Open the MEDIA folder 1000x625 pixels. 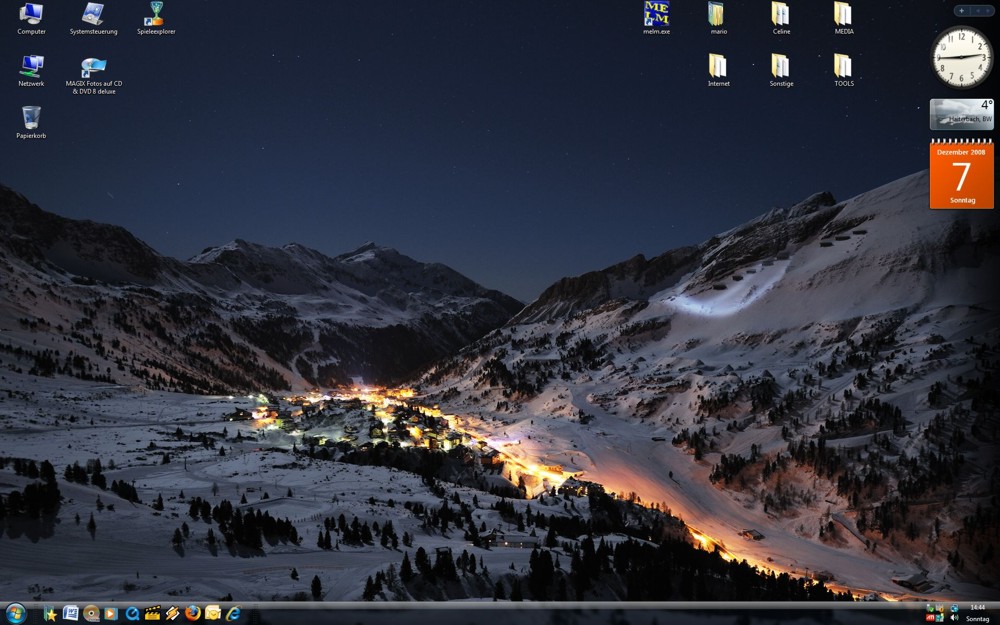tap(844, 15)
